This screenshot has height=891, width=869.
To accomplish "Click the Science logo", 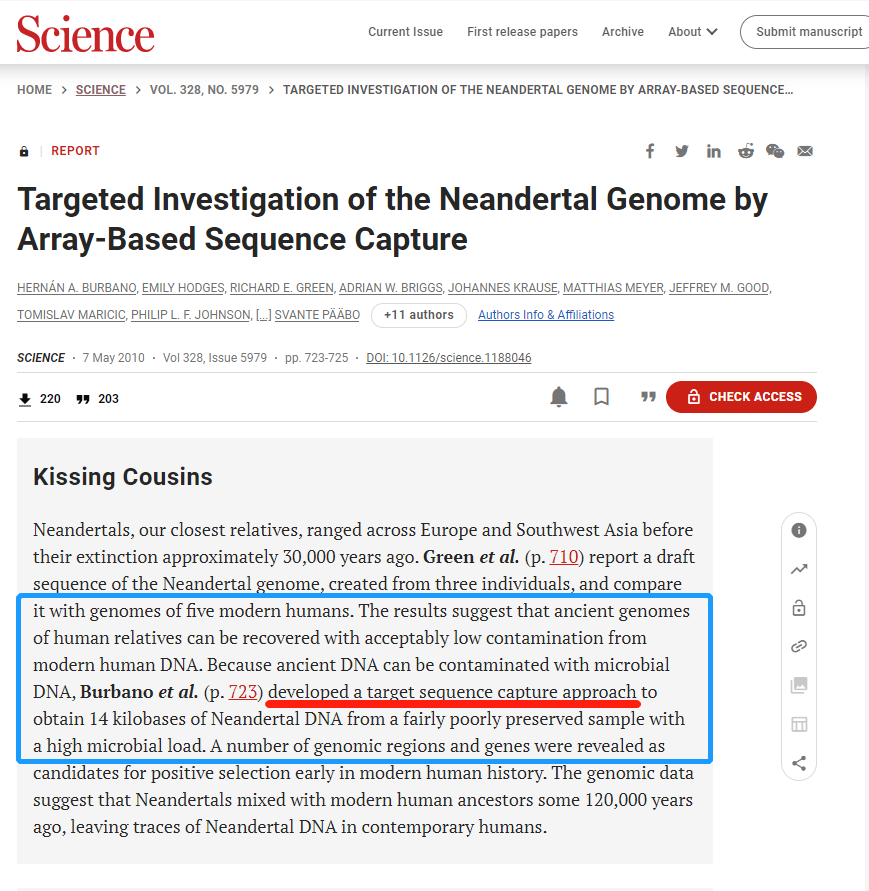I will 86,33.
